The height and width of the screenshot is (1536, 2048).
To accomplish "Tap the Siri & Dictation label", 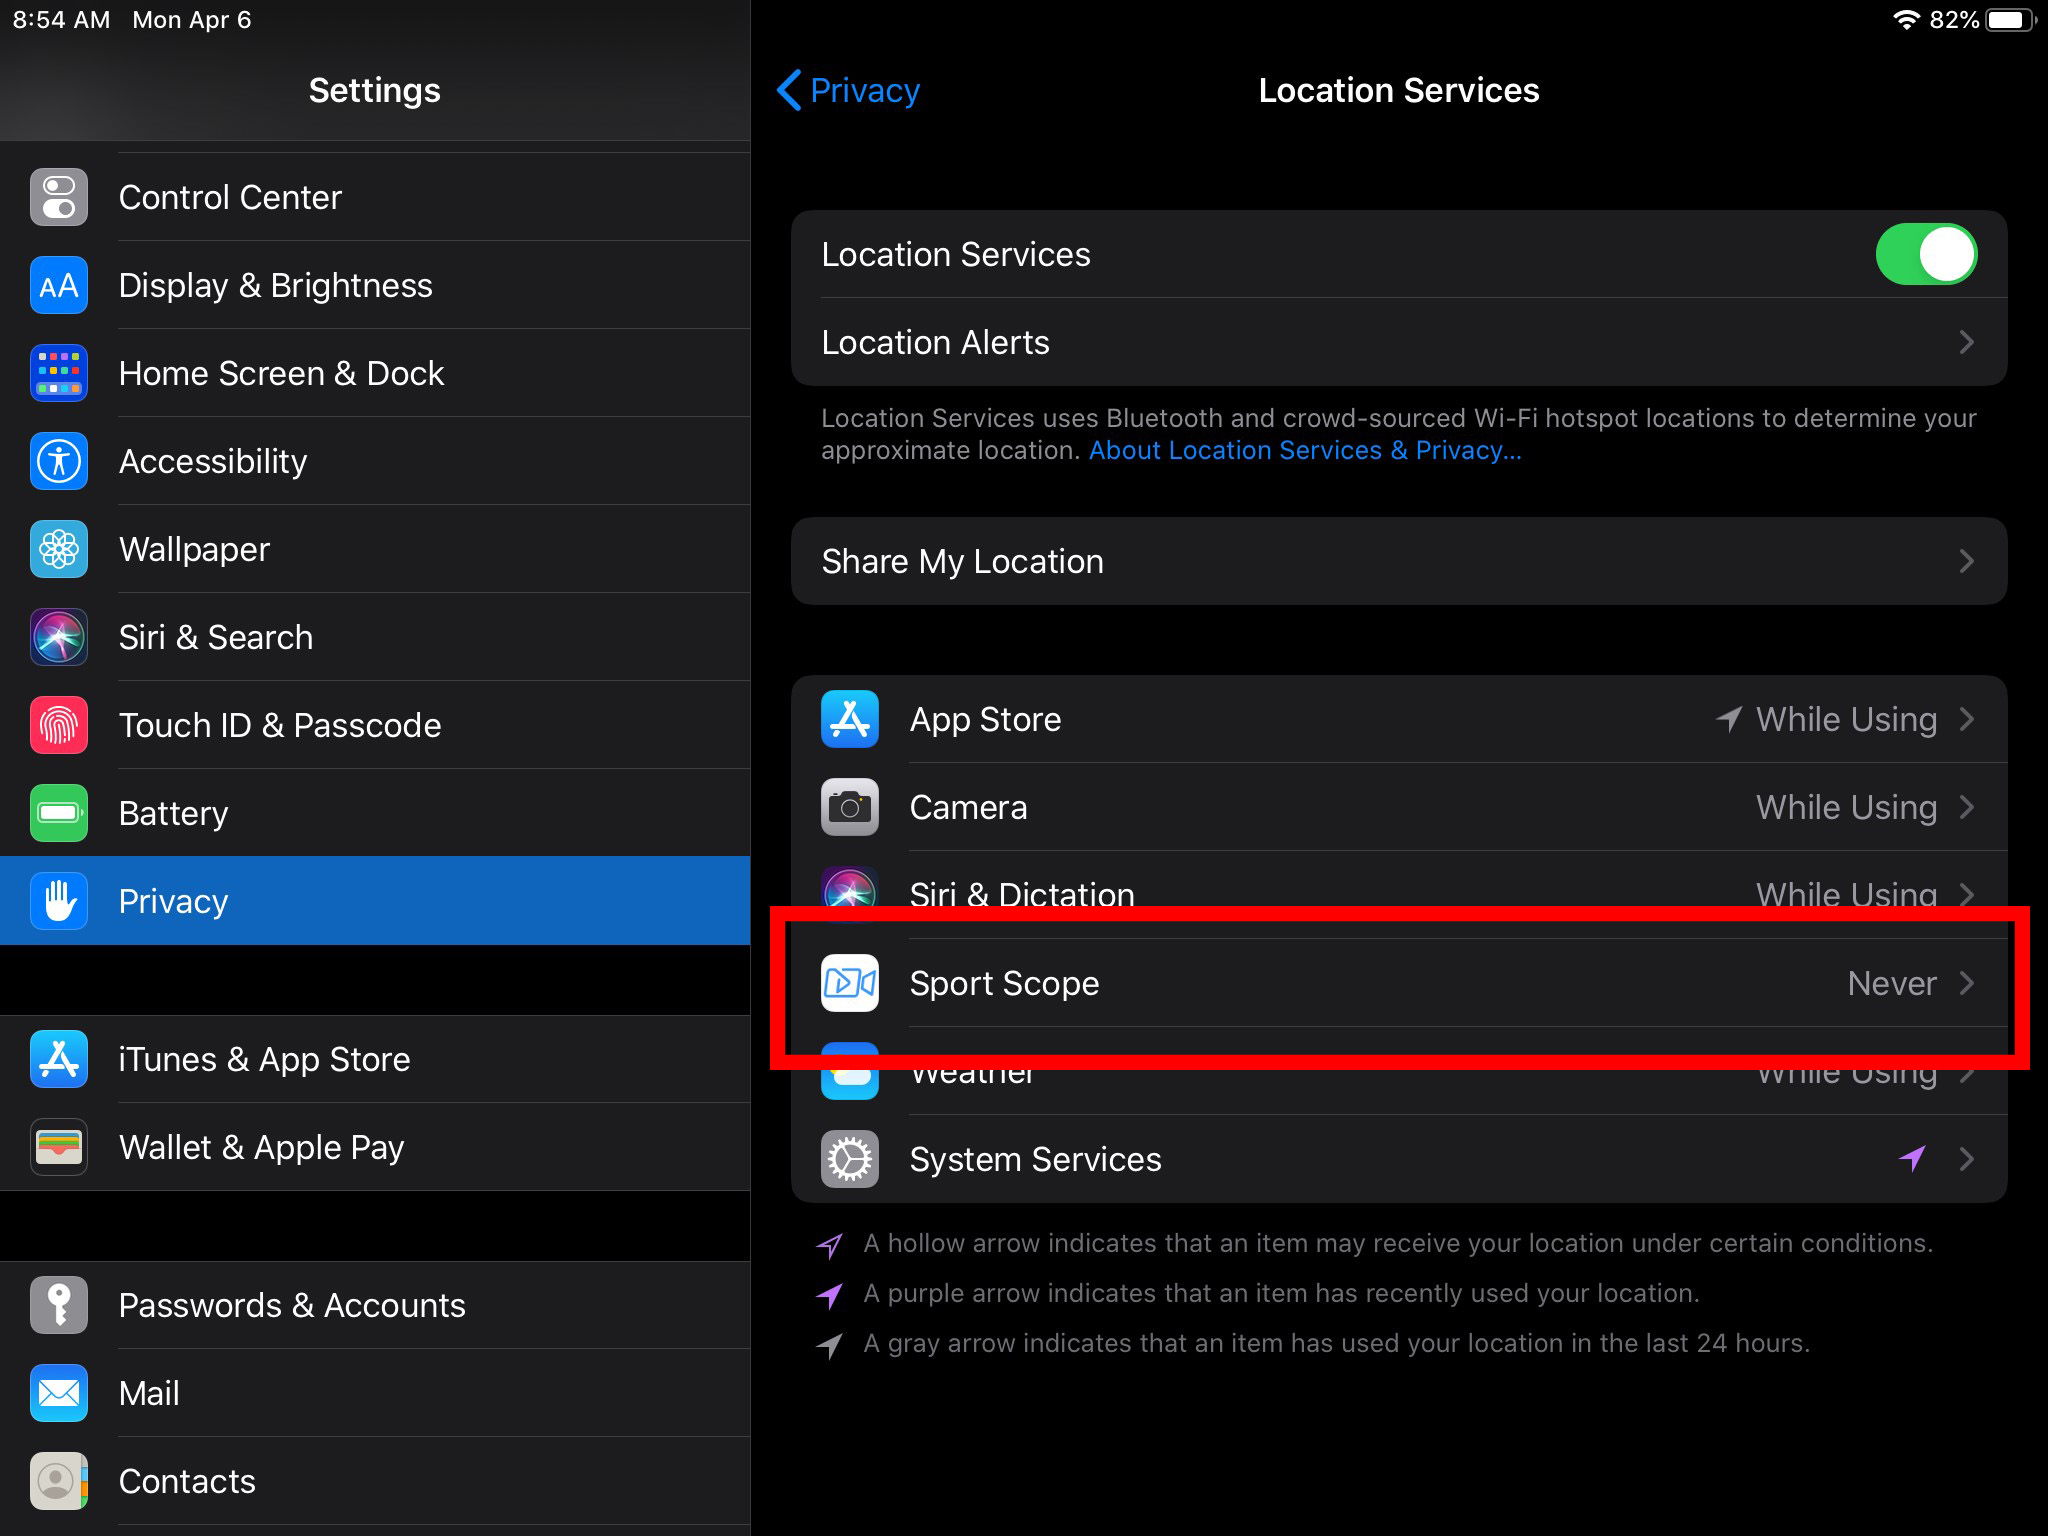I will pos(1022,893).
